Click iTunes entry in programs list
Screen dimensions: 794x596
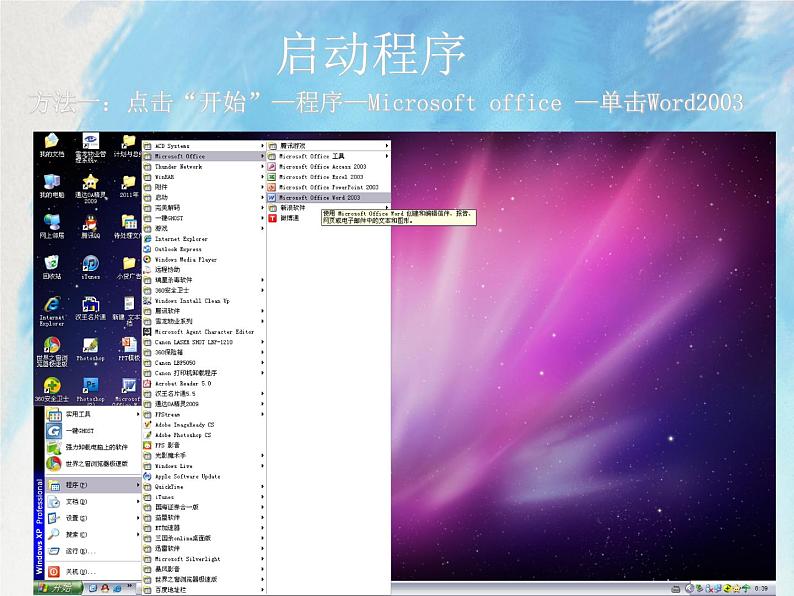tap(204, 497)
